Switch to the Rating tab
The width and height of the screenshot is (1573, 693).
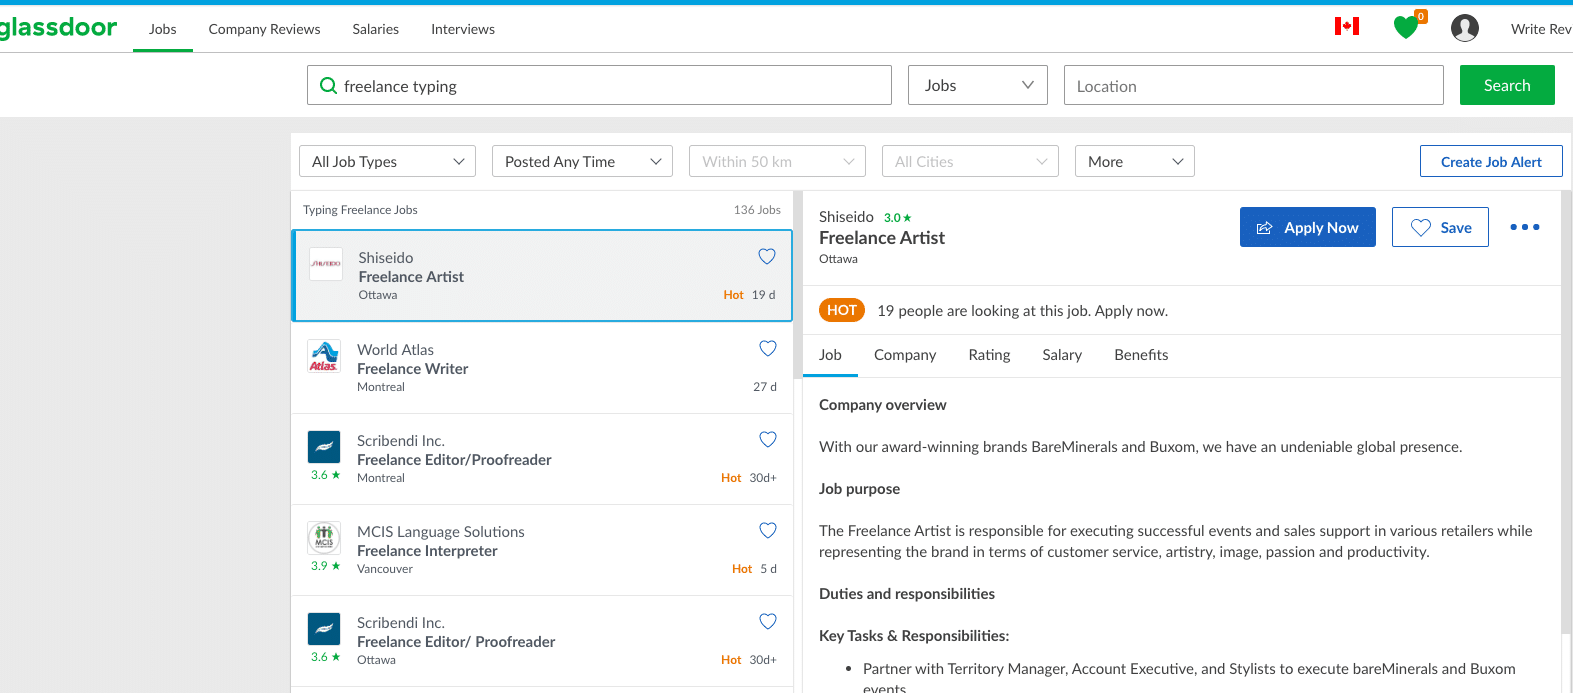coord(989,355)
